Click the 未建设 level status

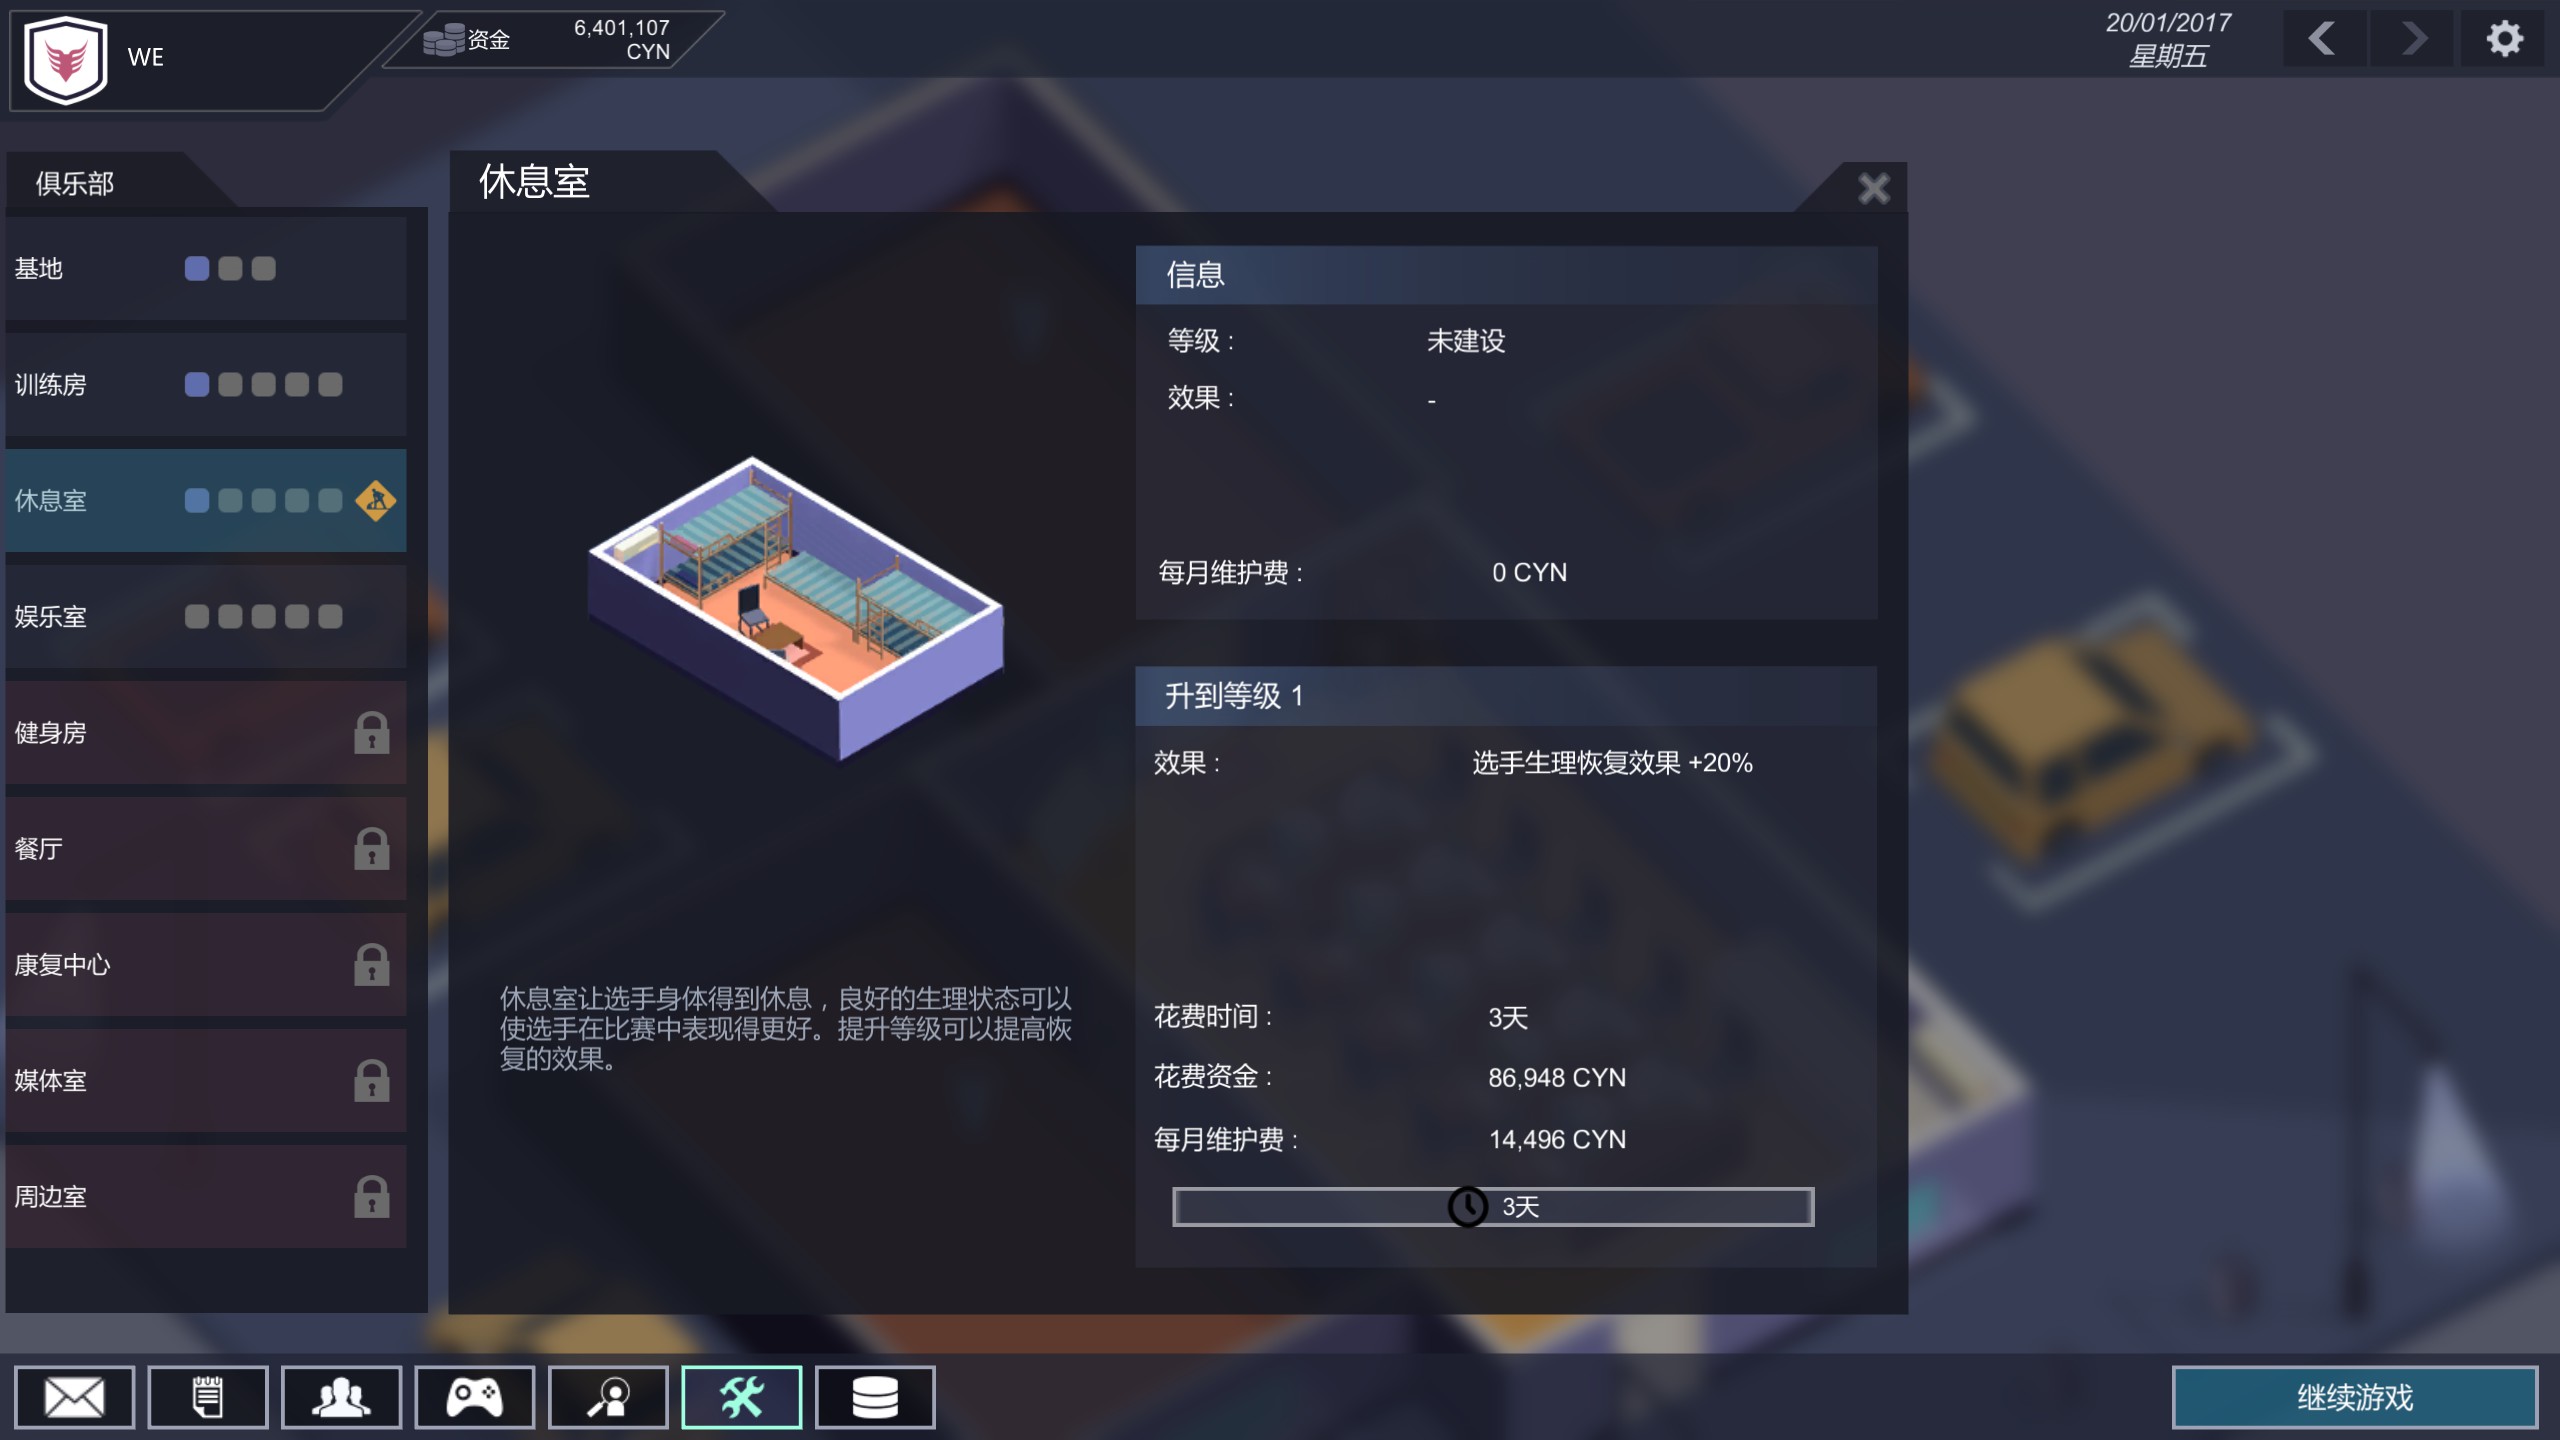click(1466, 341)
